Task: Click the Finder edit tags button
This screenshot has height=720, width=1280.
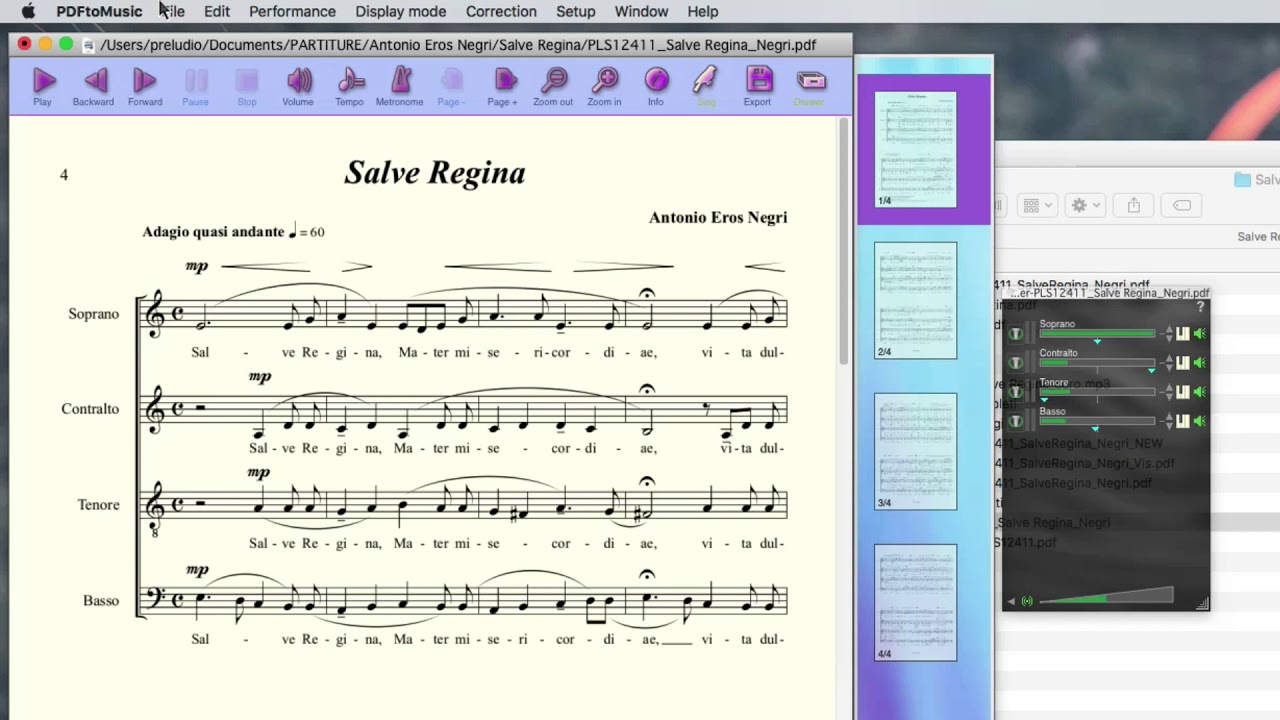Action: click(1182, 205)
